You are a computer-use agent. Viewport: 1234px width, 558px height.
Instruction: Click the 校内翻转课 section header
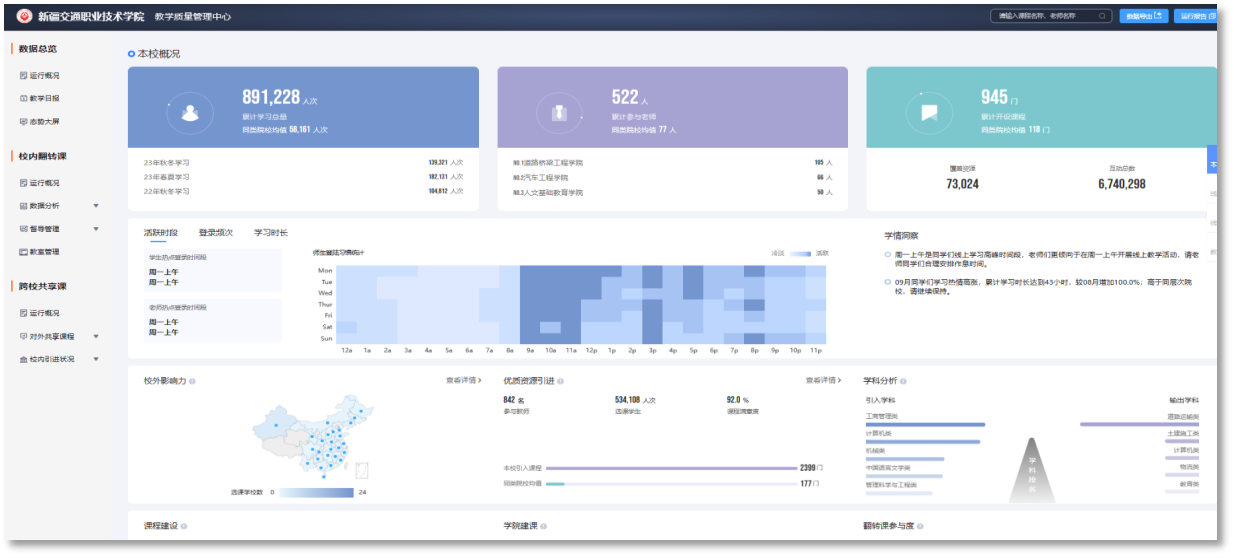click(x=42, y=156)
